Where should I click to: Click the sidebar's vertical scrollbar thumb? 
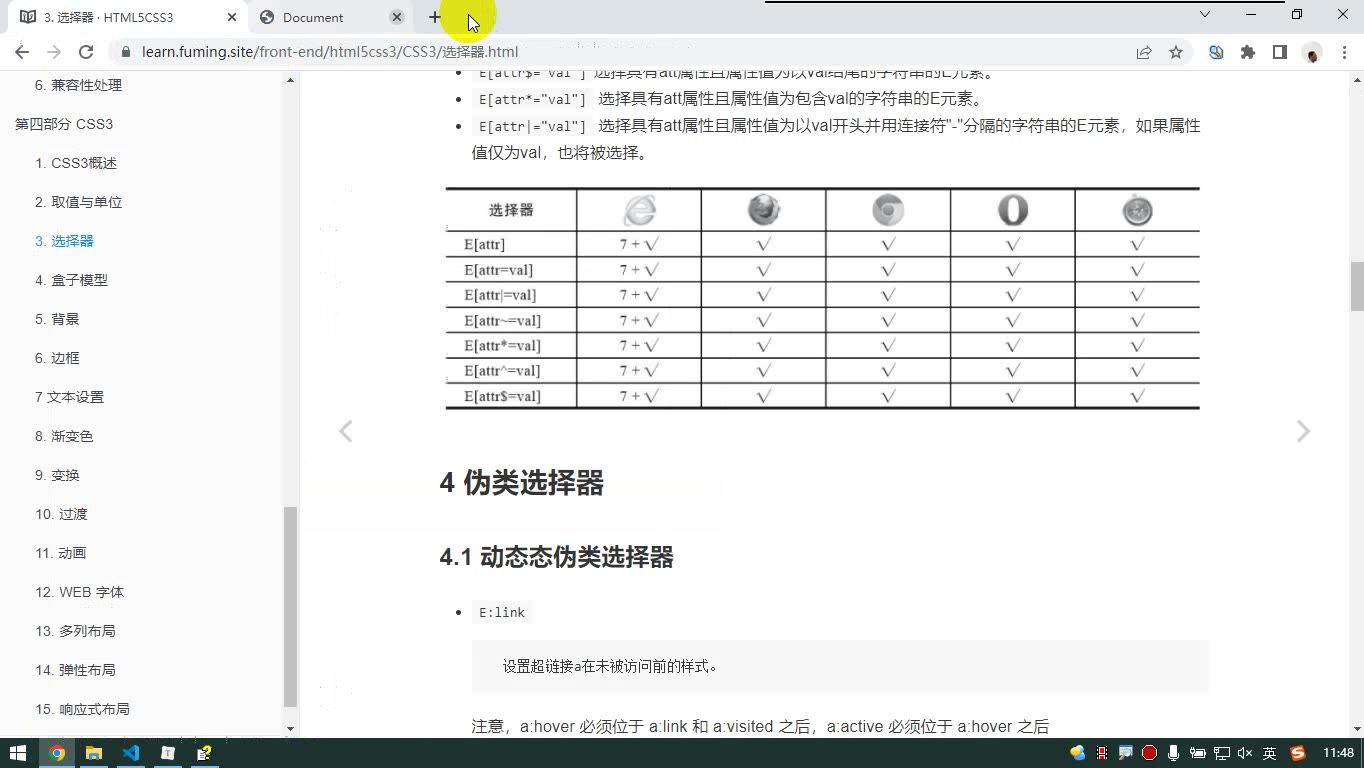(x=291, y=607)
